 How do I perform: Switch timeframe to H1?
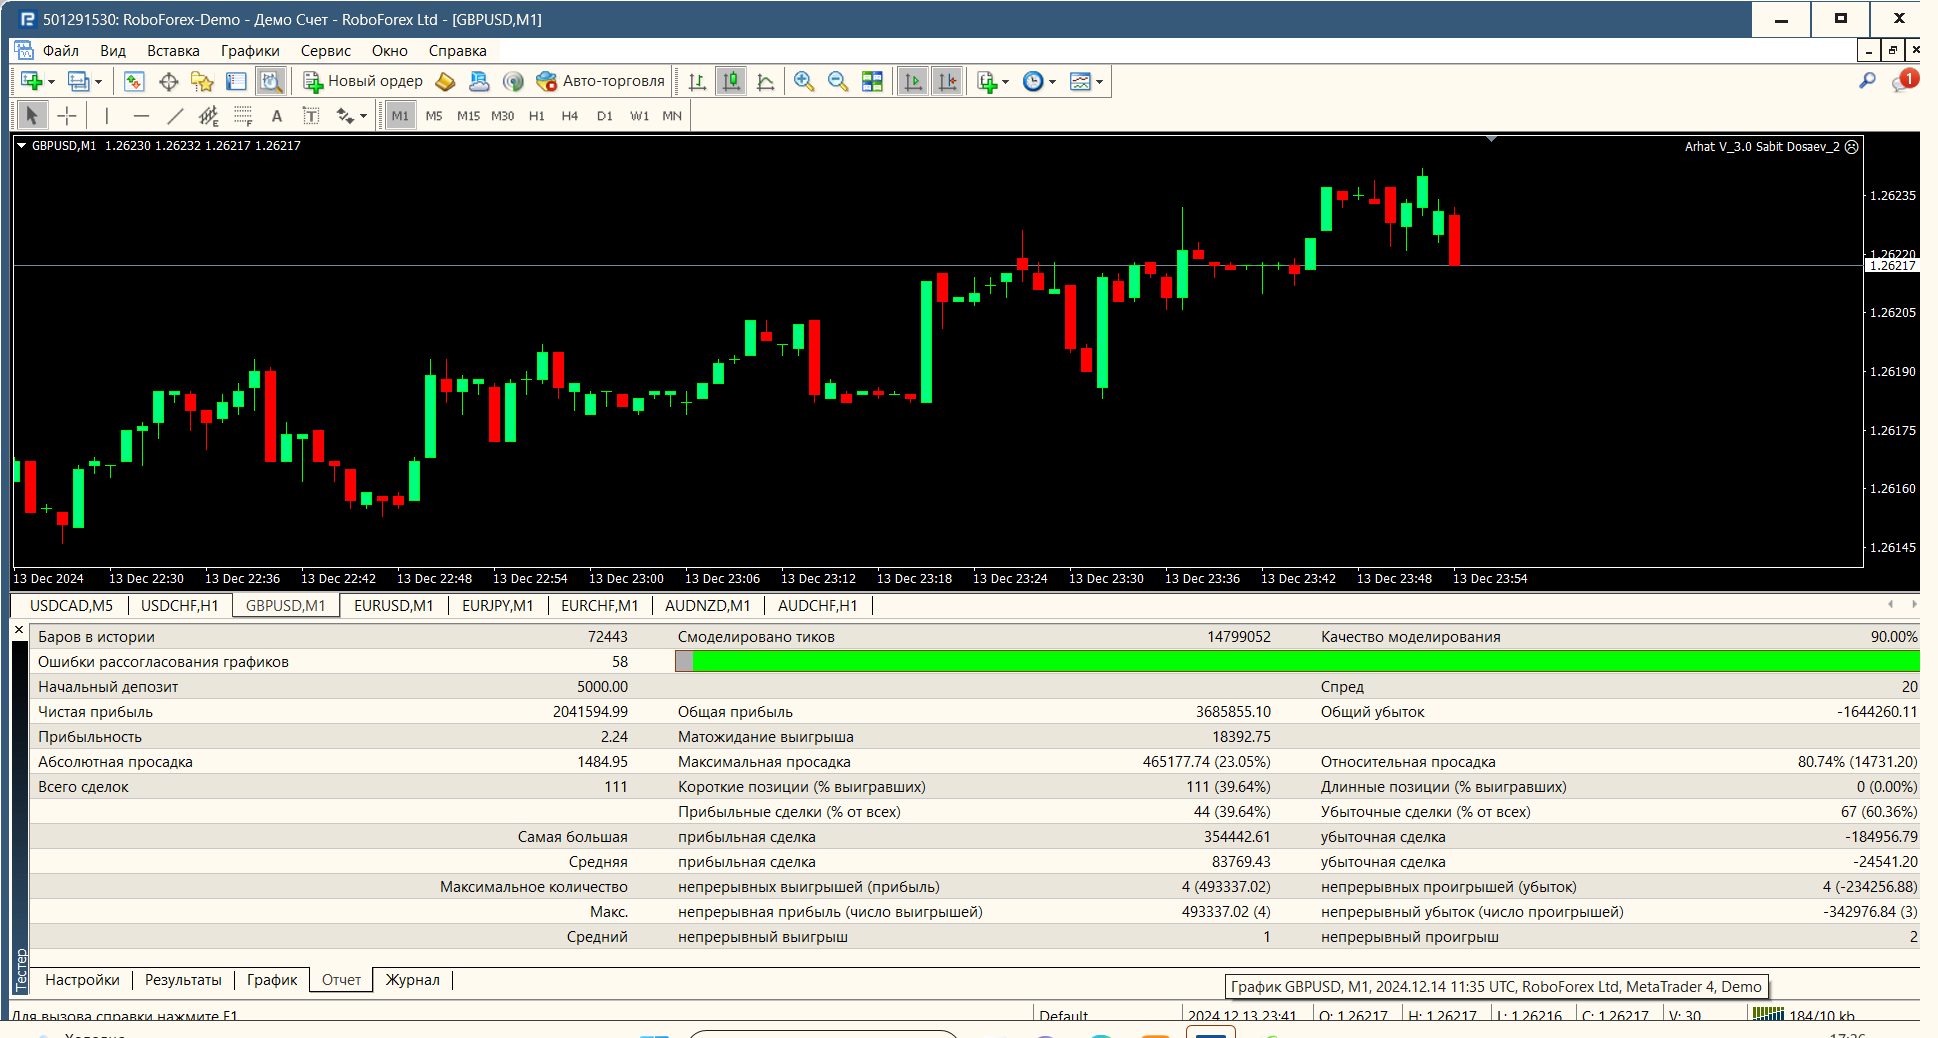click(537, 116)
